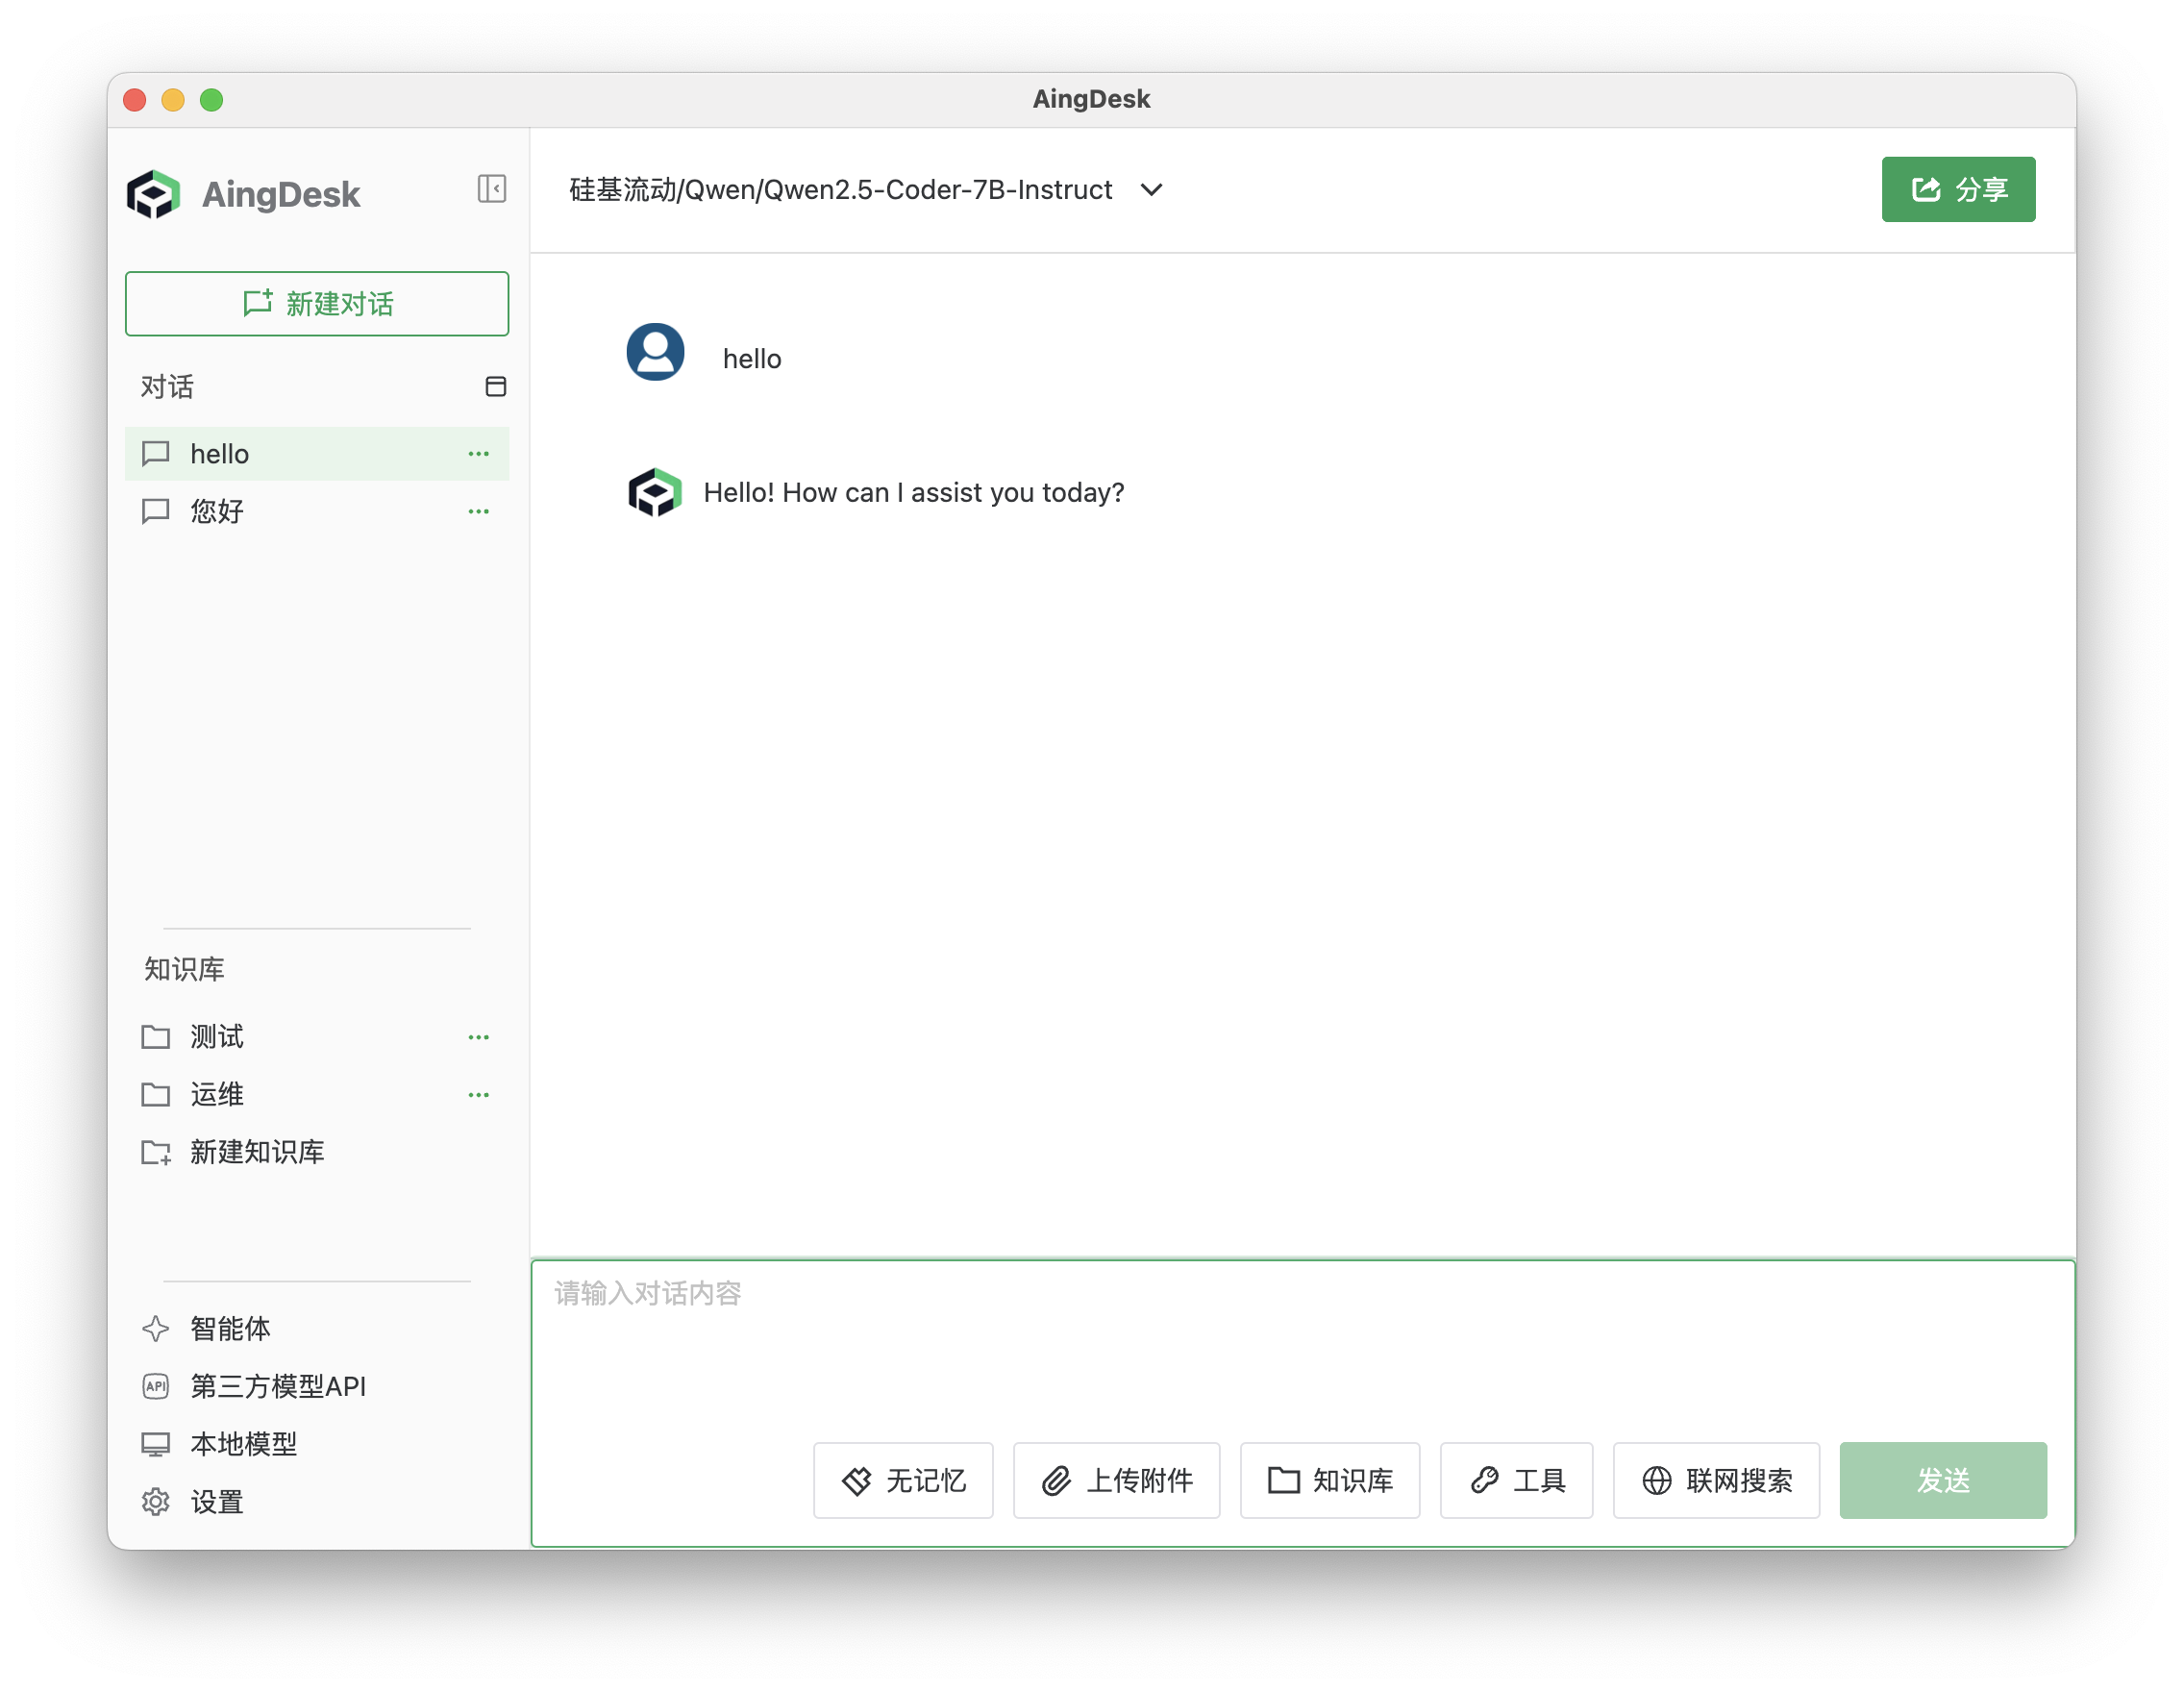Open options menu for the 测试 knowledge base
This screenshot has height=1692, width=2184.
[479, 1037]
